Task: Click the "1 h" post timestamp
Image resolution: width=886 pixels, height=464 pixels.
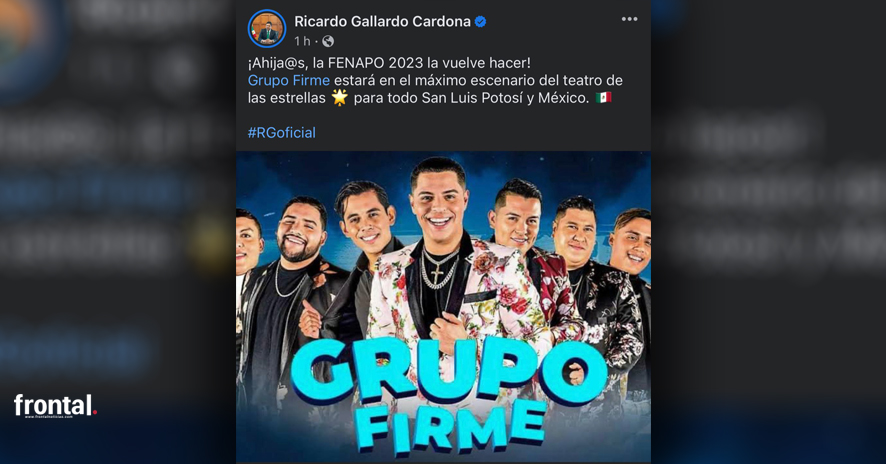Action: point(302,41)
